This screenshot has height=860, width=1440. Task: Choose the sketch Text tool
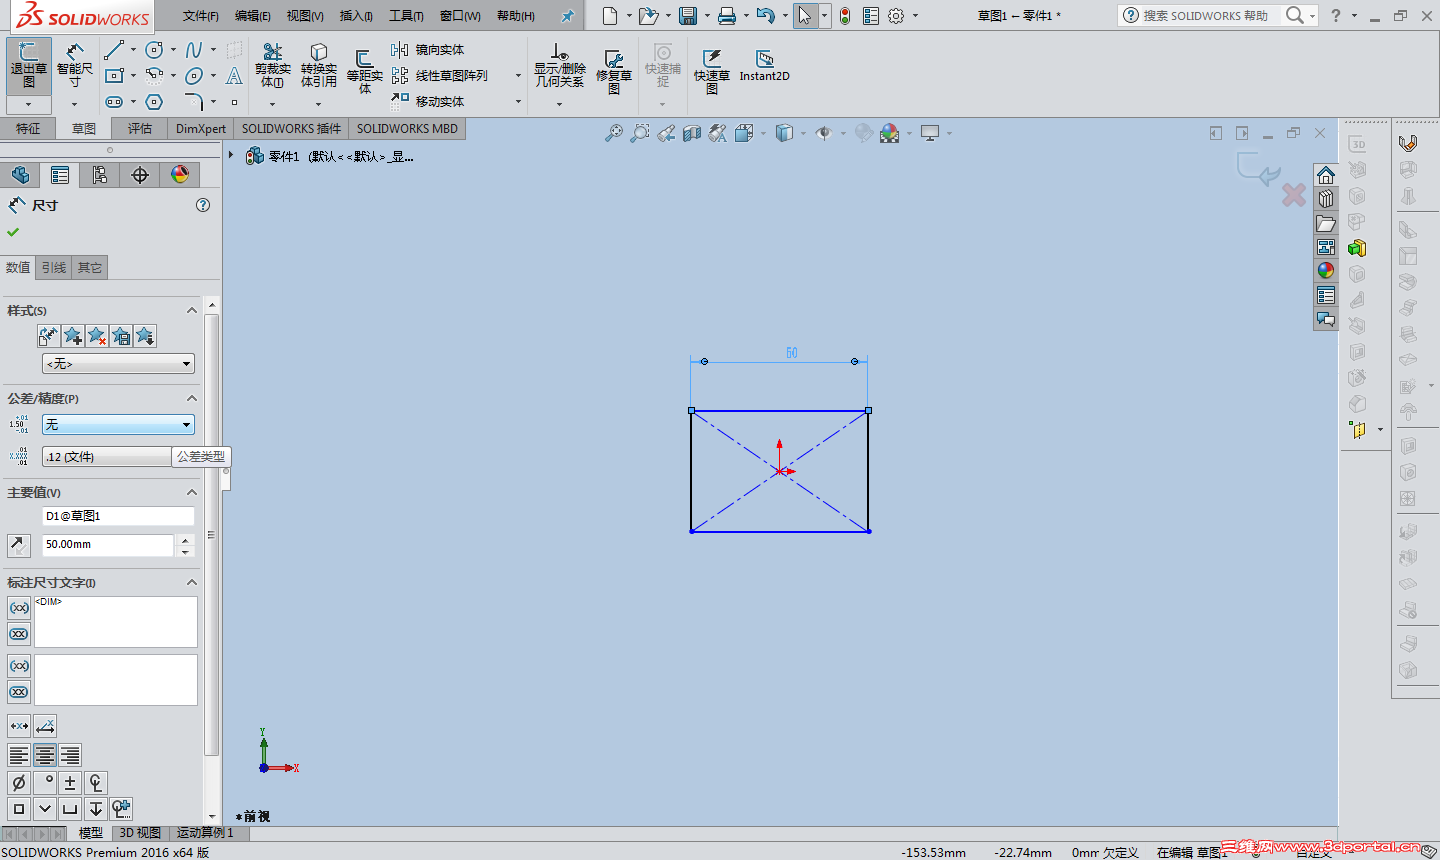pos(234,76)
